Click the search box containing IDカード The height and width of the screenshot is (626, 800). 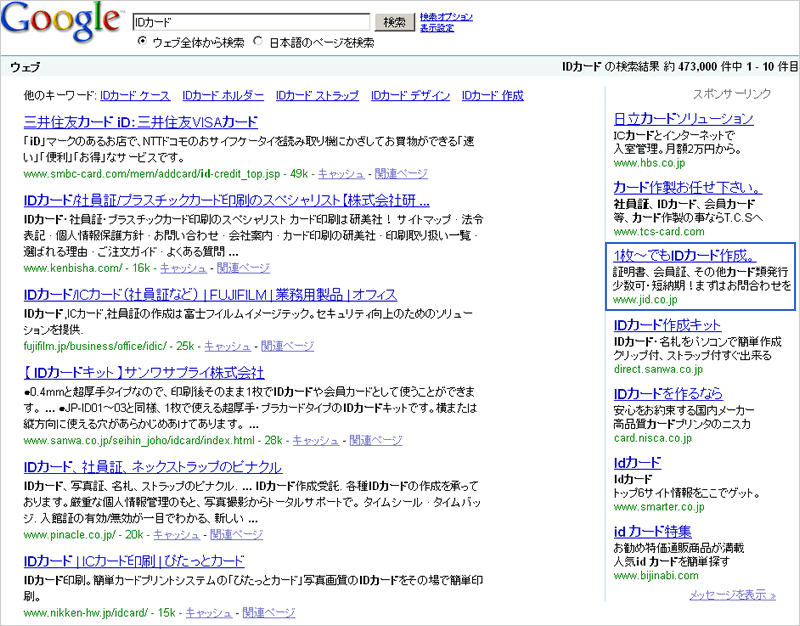pyautogui.click(x=251, y=21)
